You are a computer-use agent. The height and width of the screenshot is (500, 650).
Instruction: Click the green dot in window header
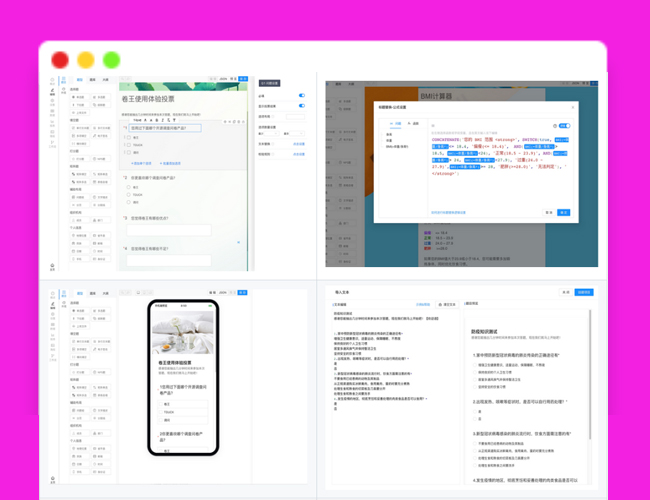(112, 60)
